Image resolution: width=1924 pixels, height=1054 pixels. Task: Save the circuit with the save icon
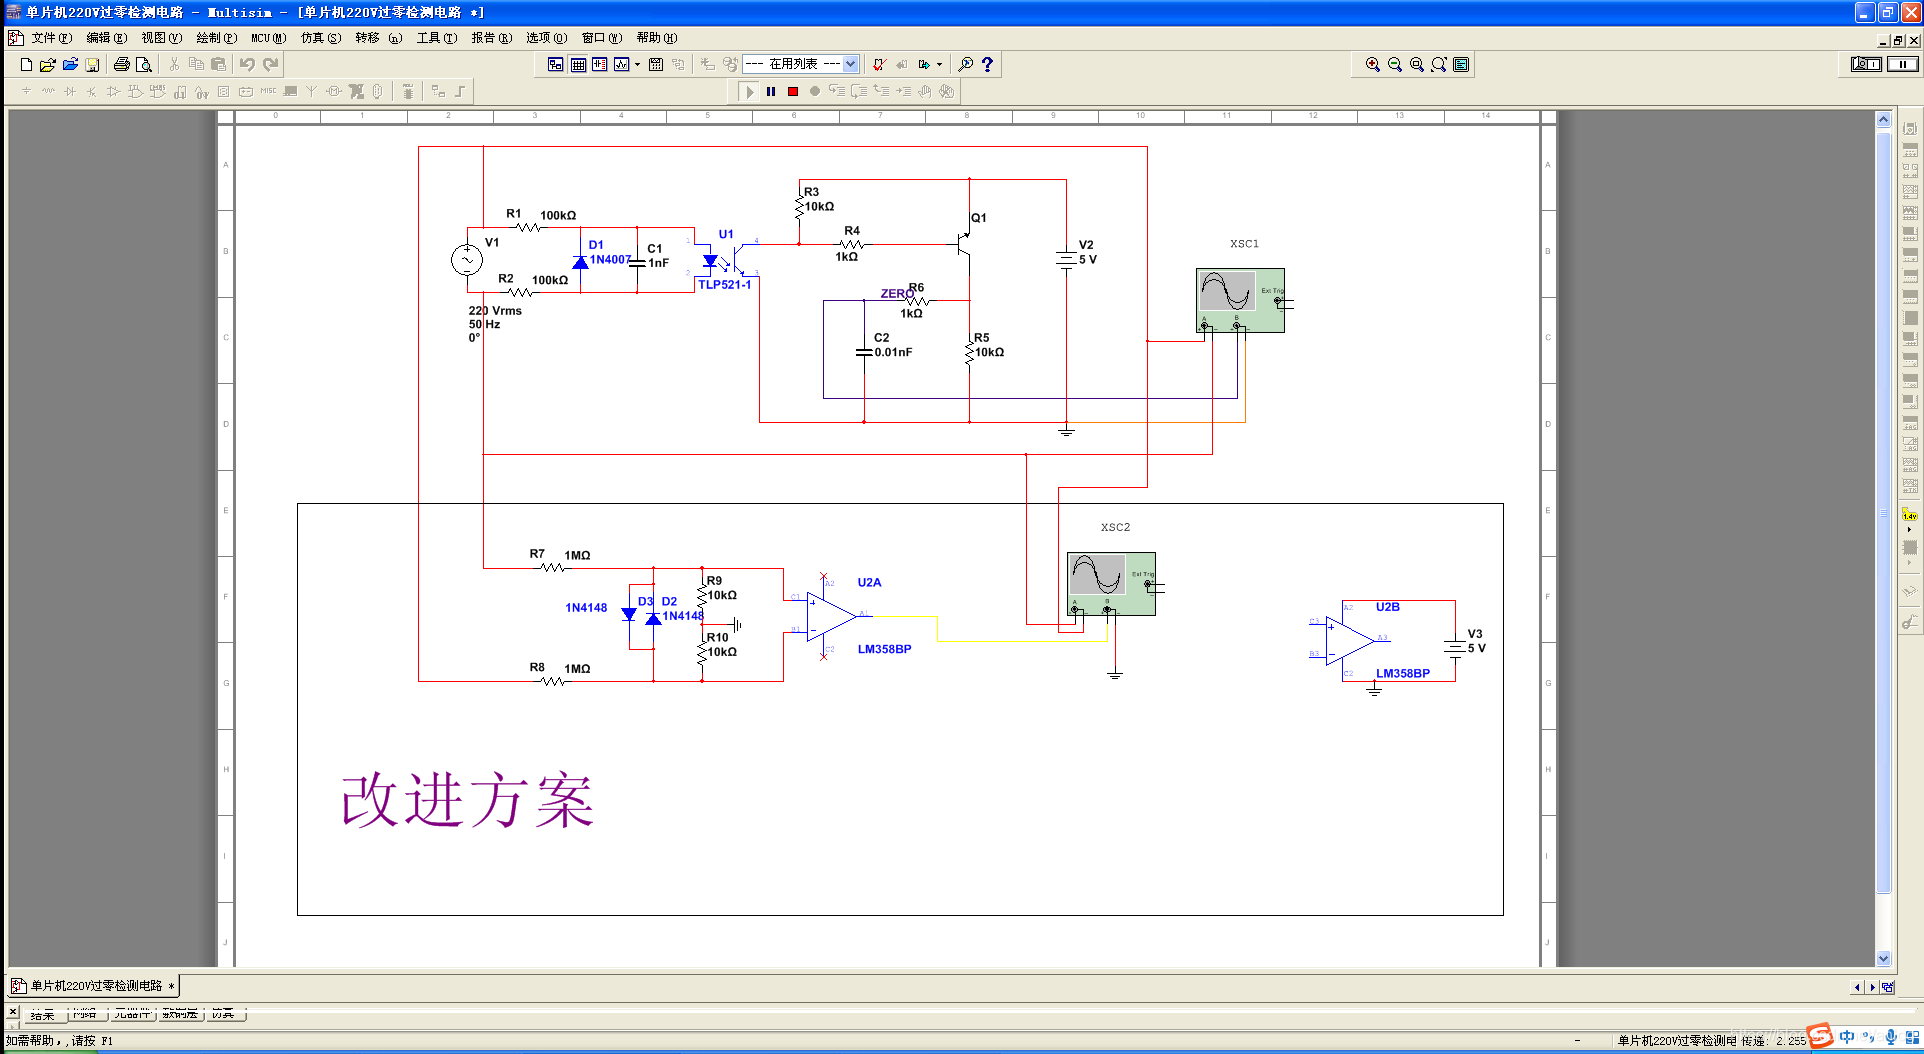point(92,64)
